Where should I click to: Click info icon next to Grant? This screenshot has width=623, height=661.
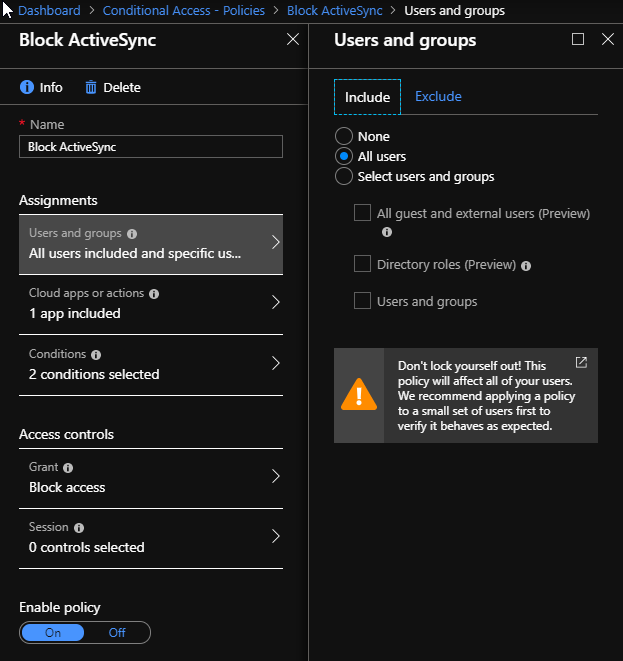click(x=68, y=468)
